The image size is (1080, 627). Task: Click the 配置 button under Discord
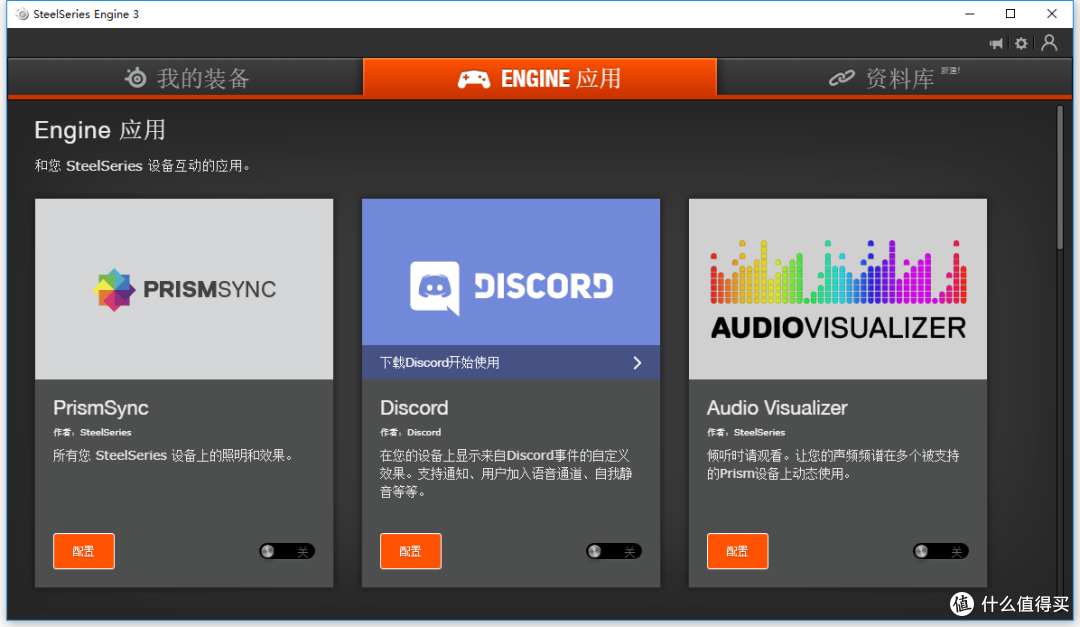(x=411, y=551)
